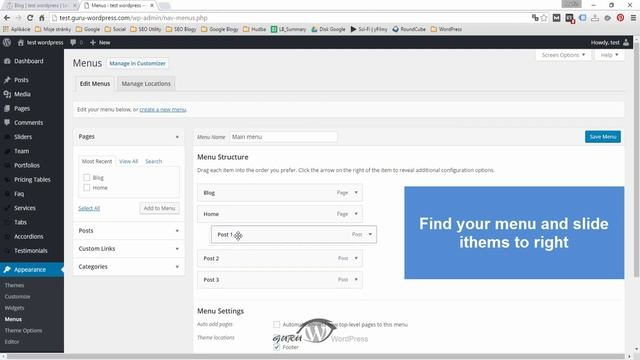Open Testimonials in admin sidebar
The width and height of the screenshot is (640, 360).
pos(31,251)
